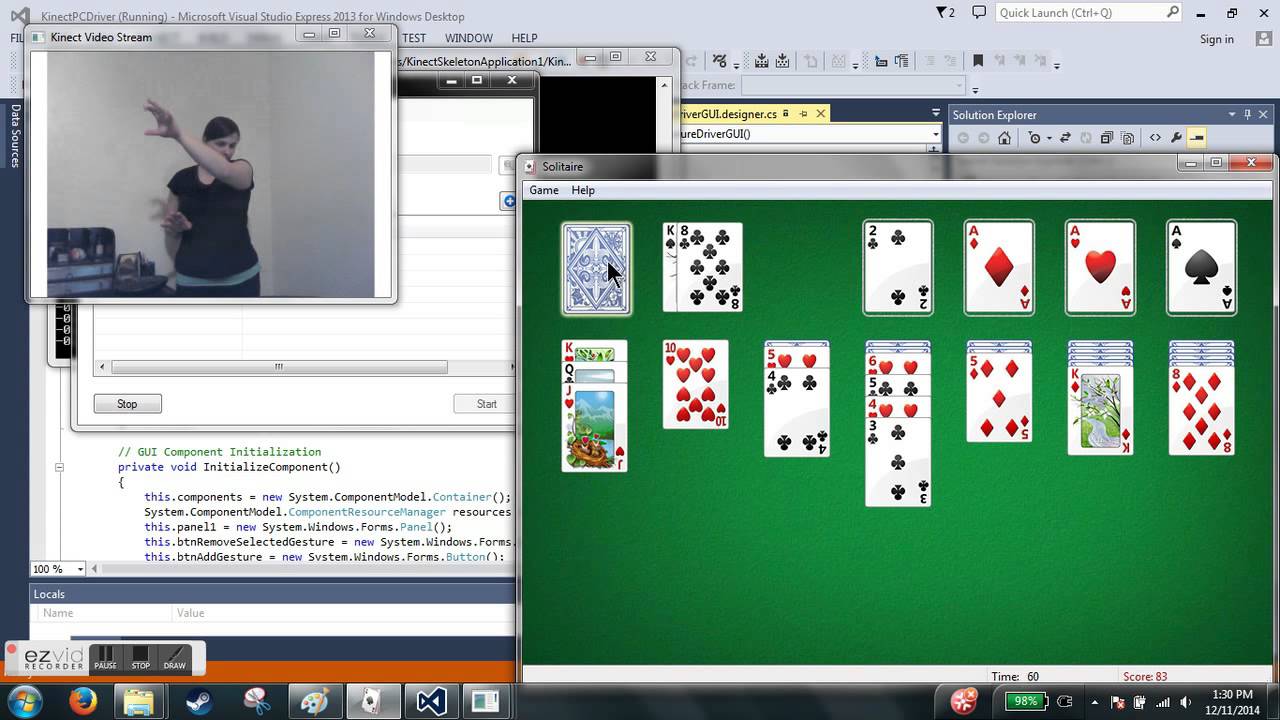This screenshot has width=1280, height=720.
Task: Close the DriverGUI.designer.cs tab
Action: [x=821, y=114]
